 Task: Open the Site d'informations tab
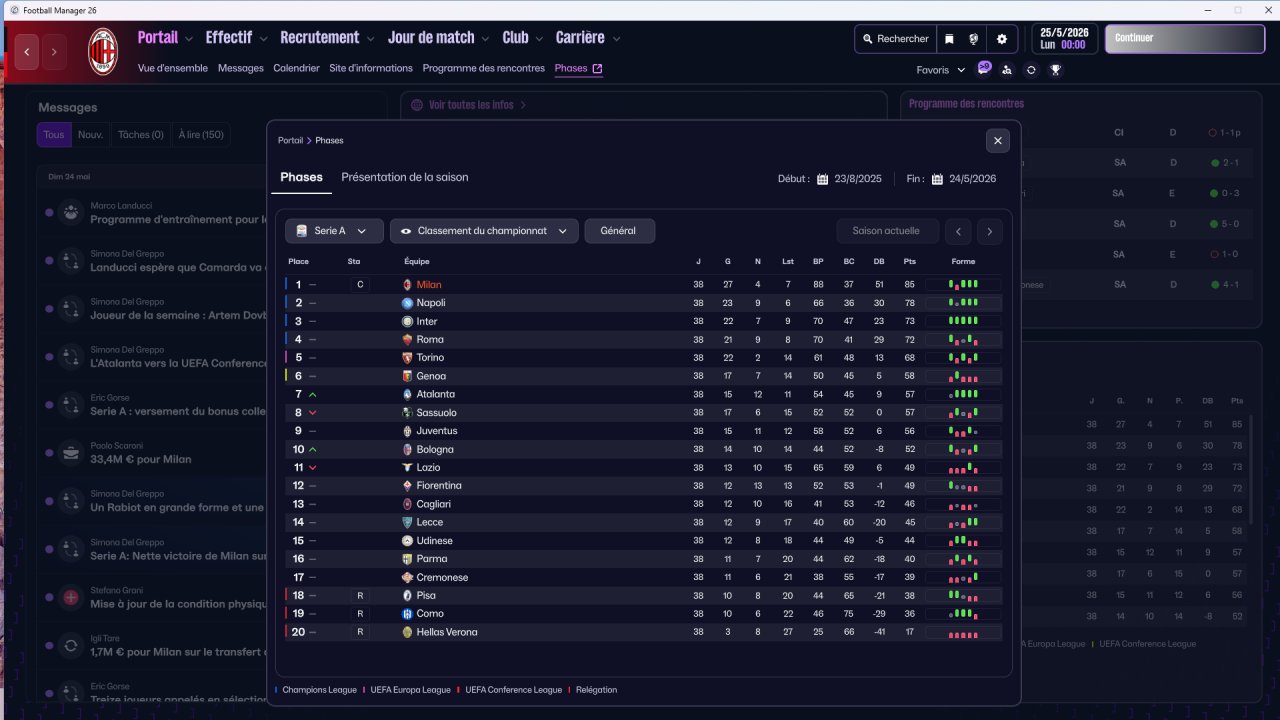tap(371, 68)
